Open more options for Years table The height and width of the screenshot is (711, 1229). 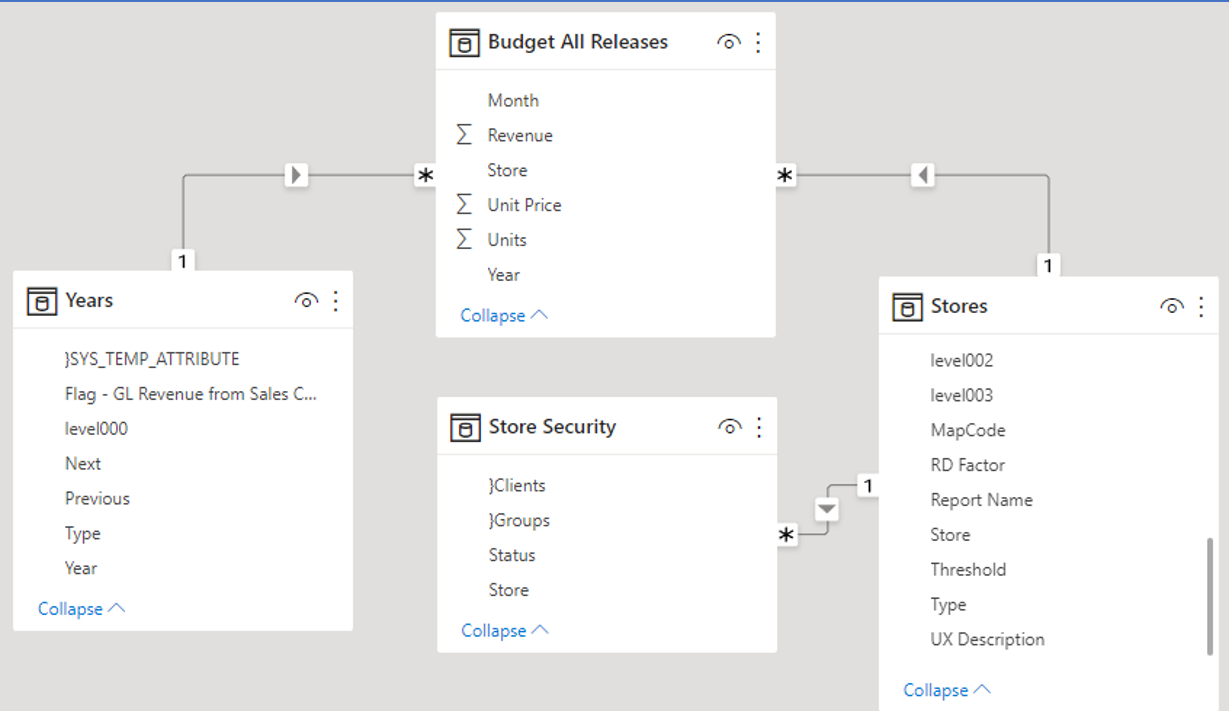click(x=335, y=301)
